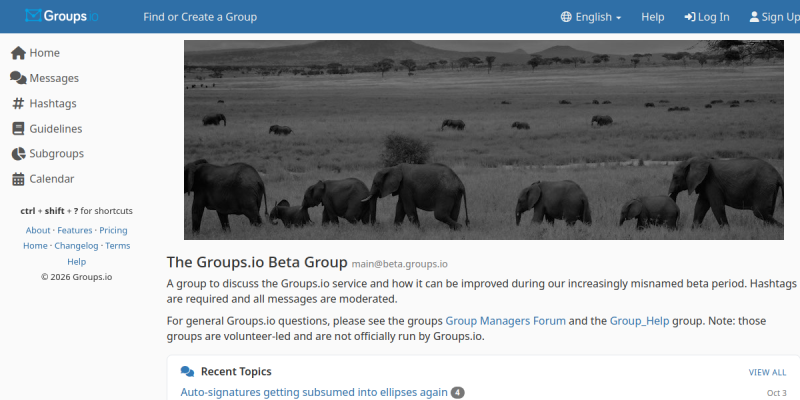Open the Pricing footer link
The width and height of the screenshot is (800, 400).
pos(113,230)
